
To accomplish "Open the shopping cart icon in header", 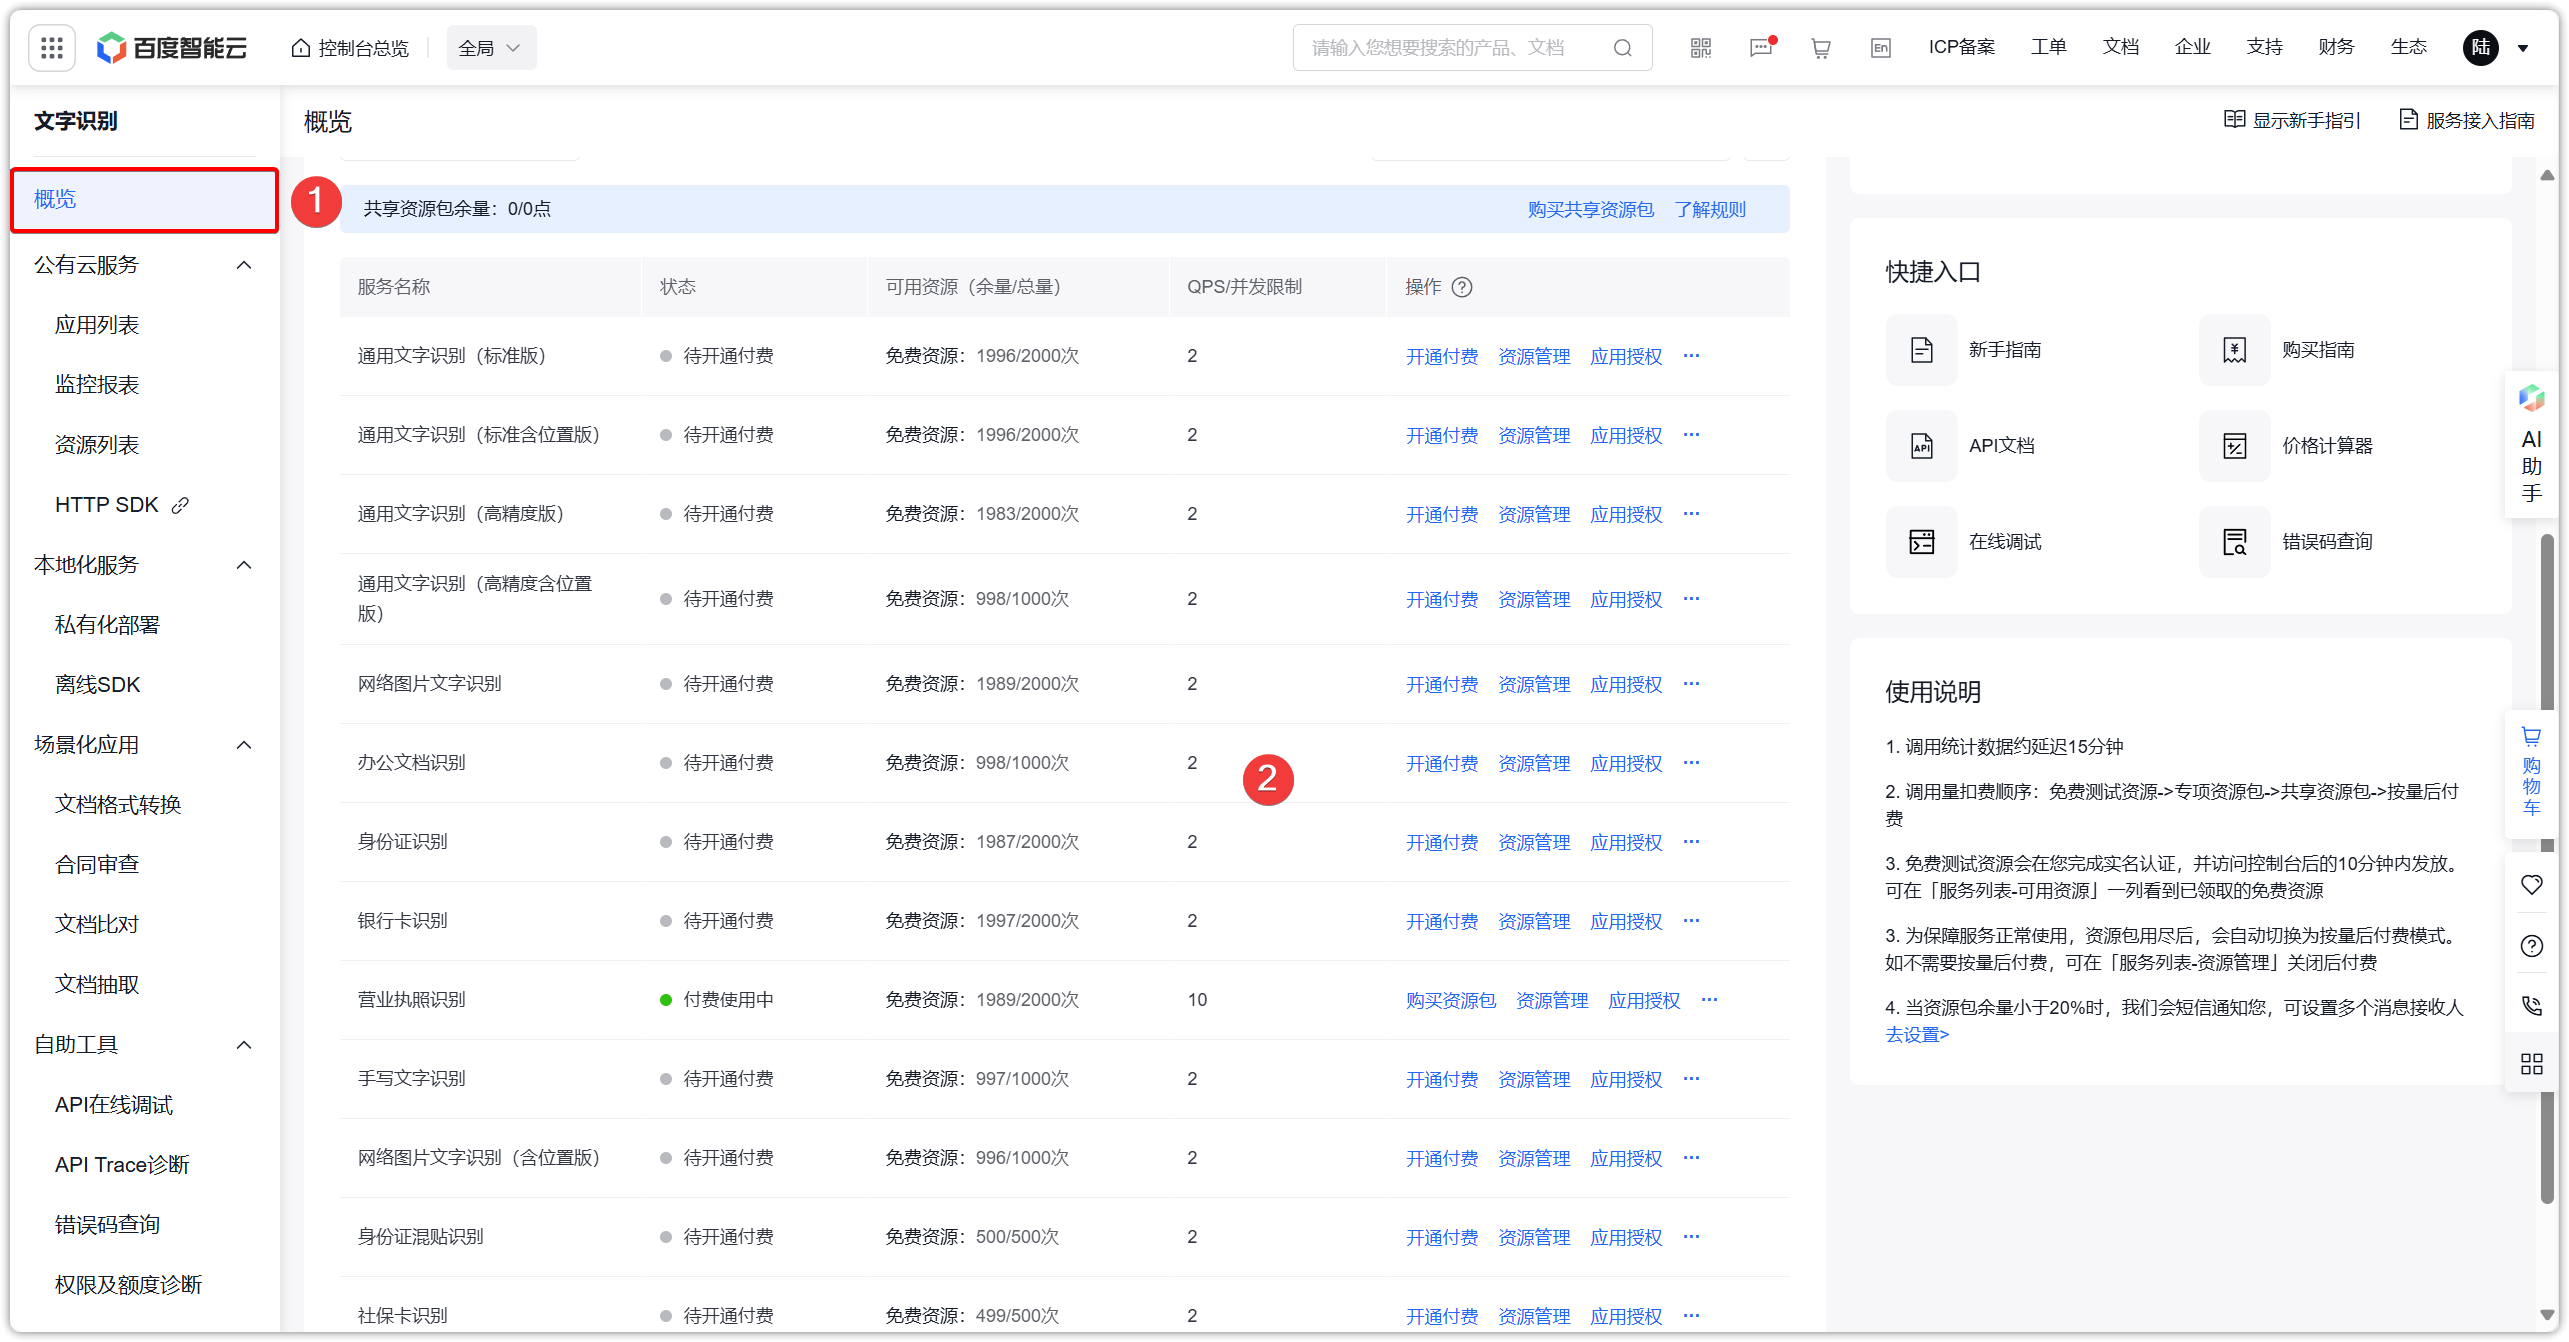I will [x=1821, y=48].
